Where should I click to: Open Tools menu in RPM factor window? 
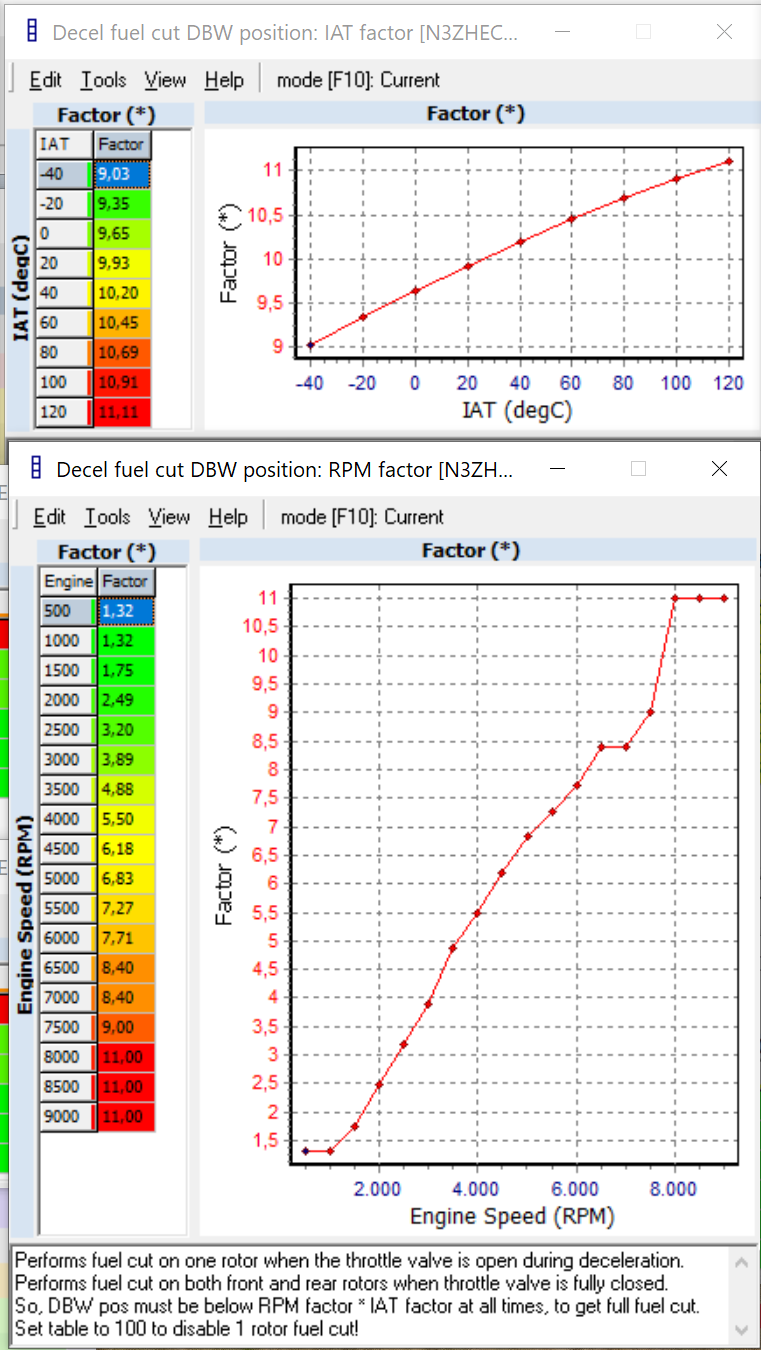tap(107, 517)
